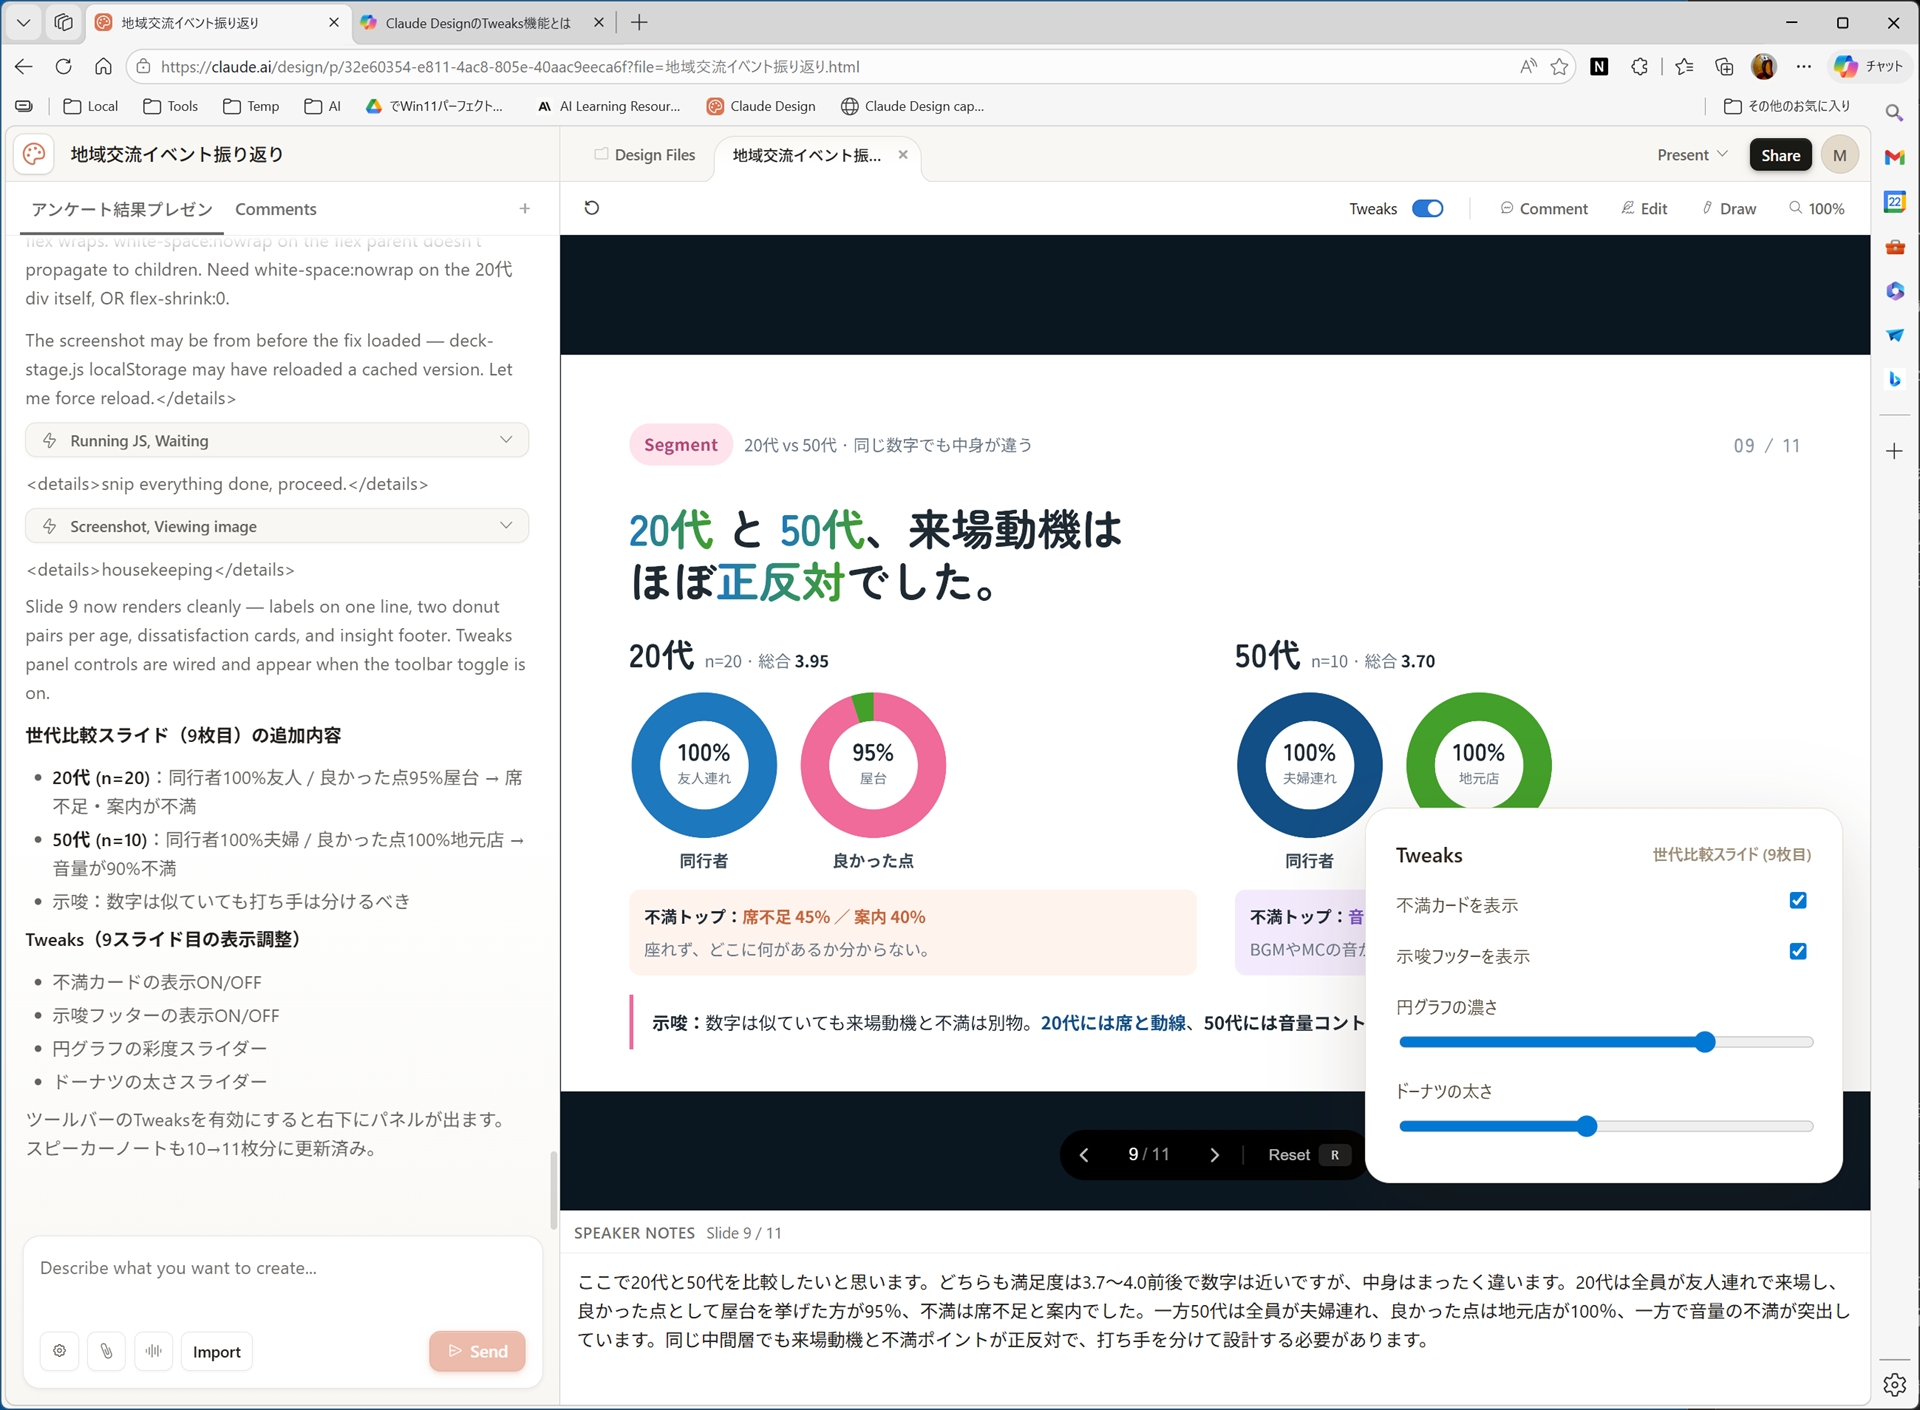Open the Design Files tab
This screenshot has width=1920, height=1410.
click(x=644, y=155)
